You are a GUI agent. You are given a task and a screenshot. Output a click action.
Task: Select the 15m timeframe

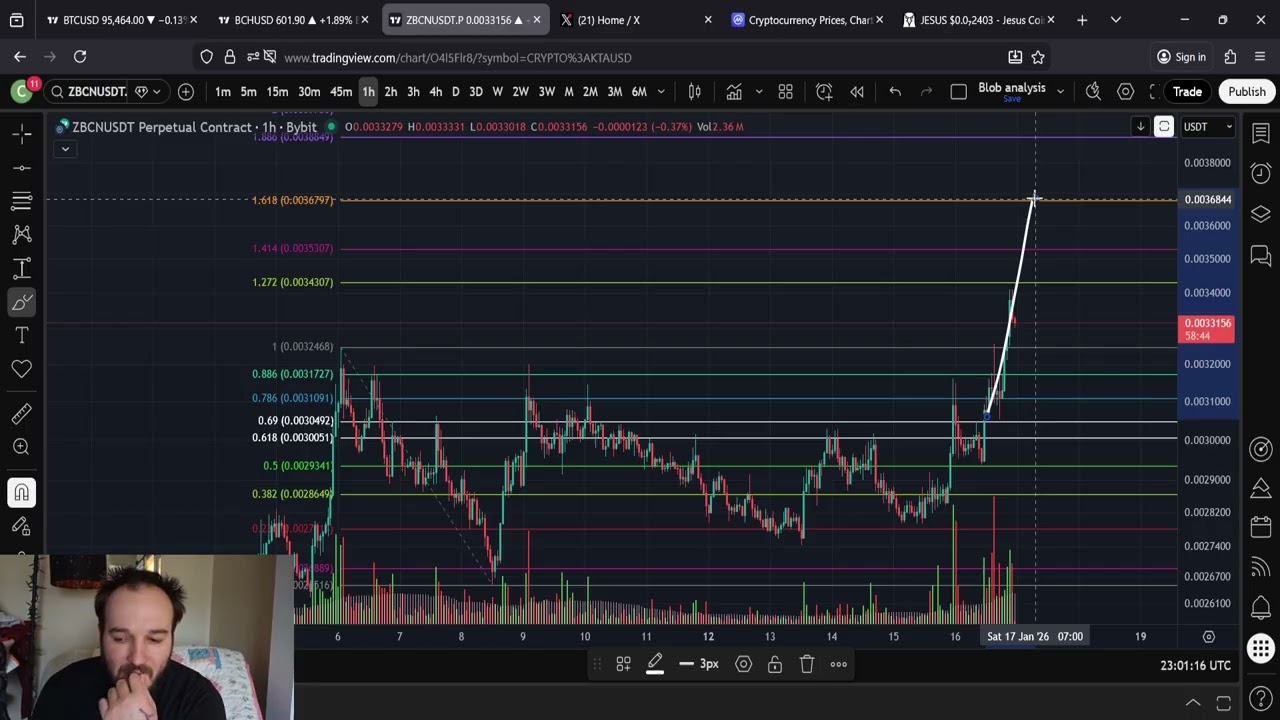point(277,92)
